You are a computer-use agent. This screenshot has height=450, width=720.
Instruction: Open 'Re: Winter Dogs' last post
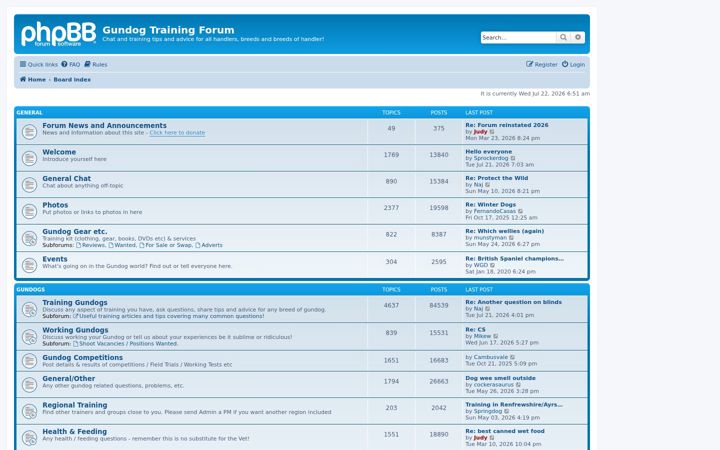click(490, 205)
